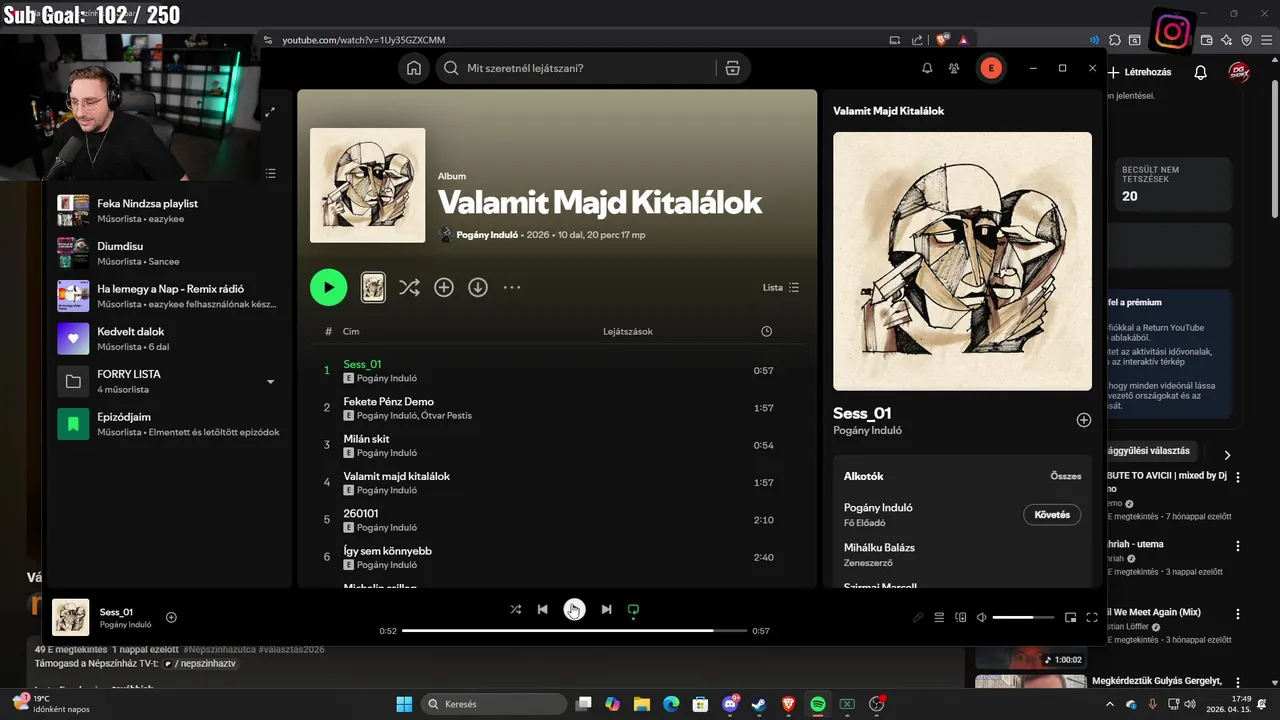
Task: Click the duration clock column header
Action: pos(766,331)
